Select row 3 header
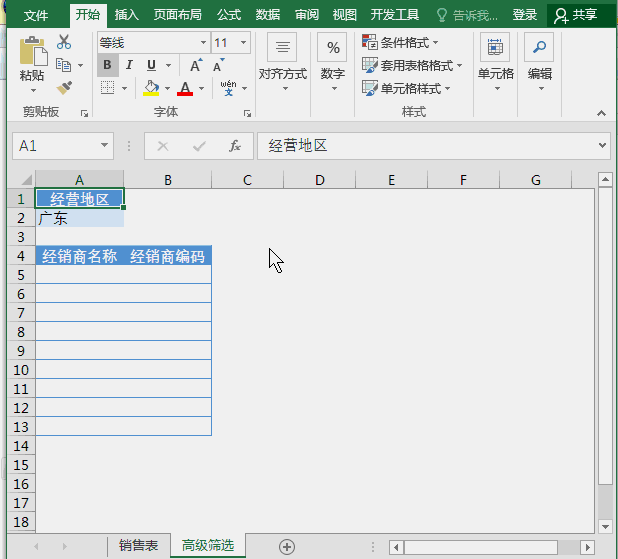This screenshot has width=618, height=559. (21, 237)
